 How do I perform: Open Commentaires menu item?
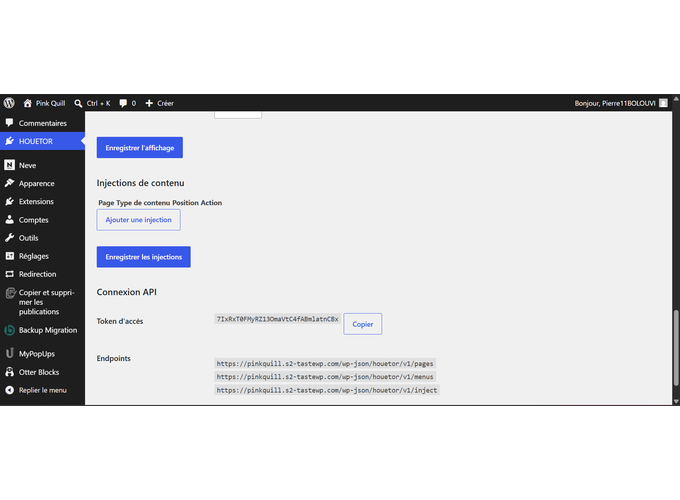42,123
